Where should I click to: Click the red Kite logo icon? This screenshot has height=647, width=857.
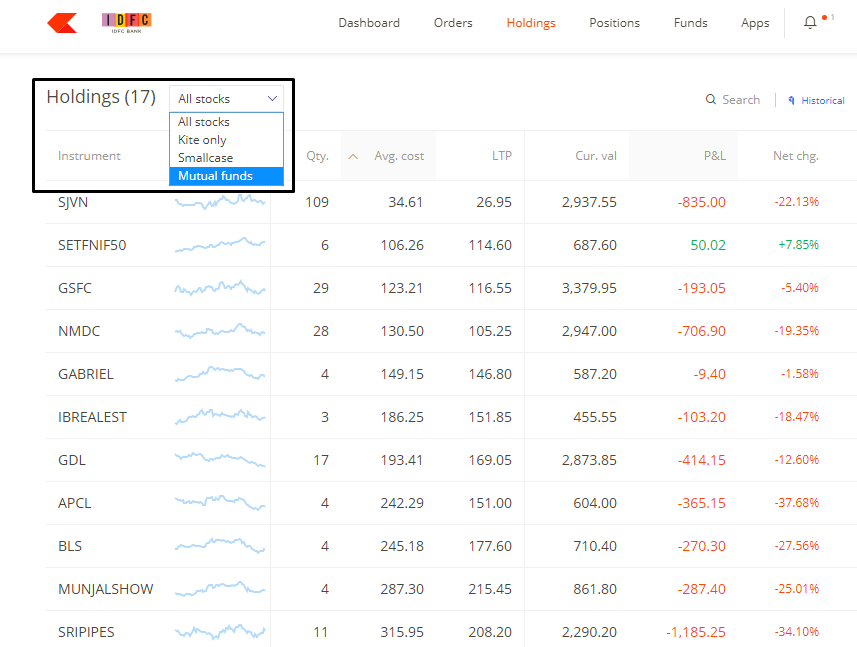(62, 23)
